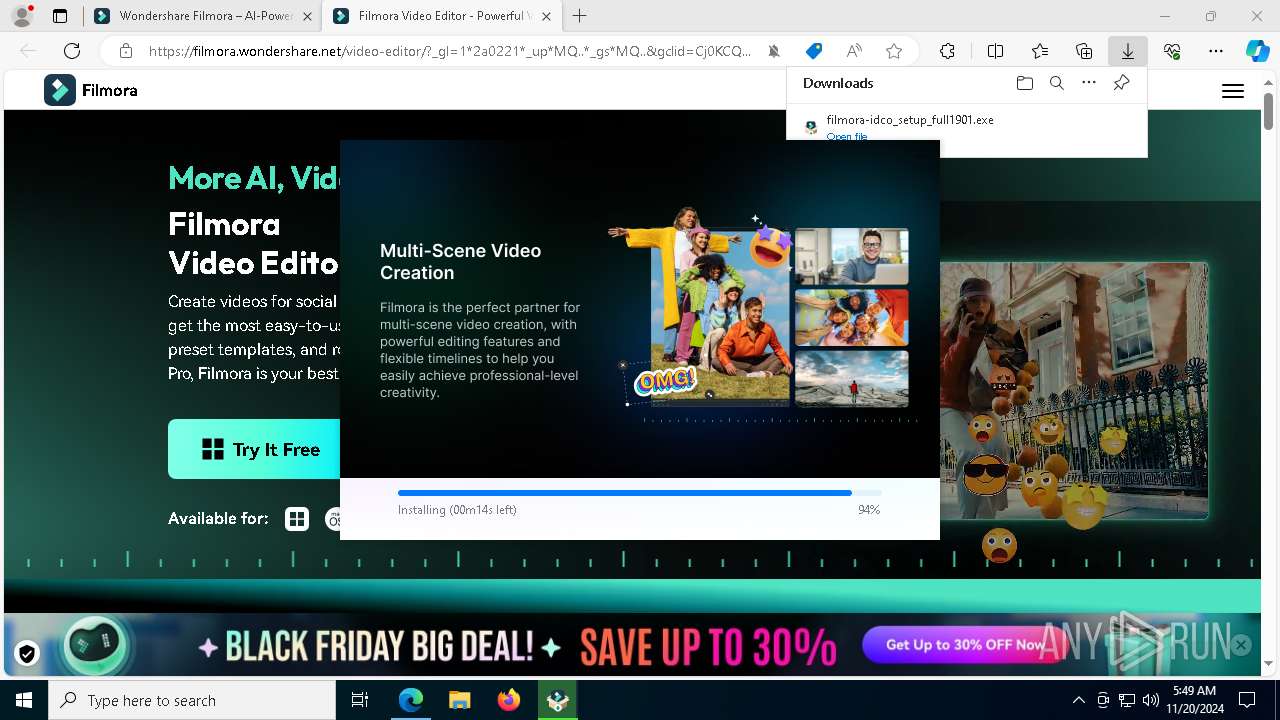Image resolution: width=1280 pixels, height=720 pixels.
Task: Close the Filmora Video Editor tab
Action: [x=544, y=16]
